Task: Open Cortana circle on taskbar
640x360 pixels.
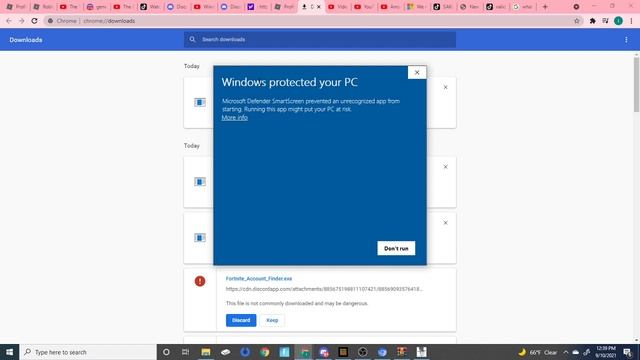Action: tap(166, 352)
